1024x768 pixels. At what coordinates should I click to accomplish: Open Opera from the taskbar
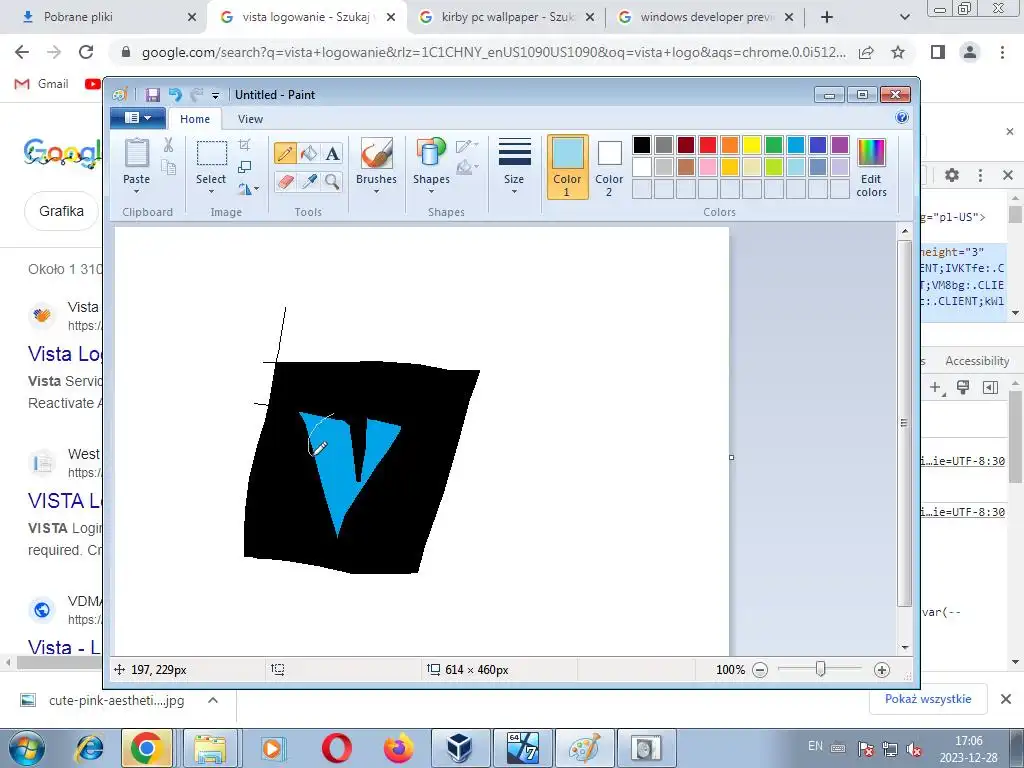point(337,748)
